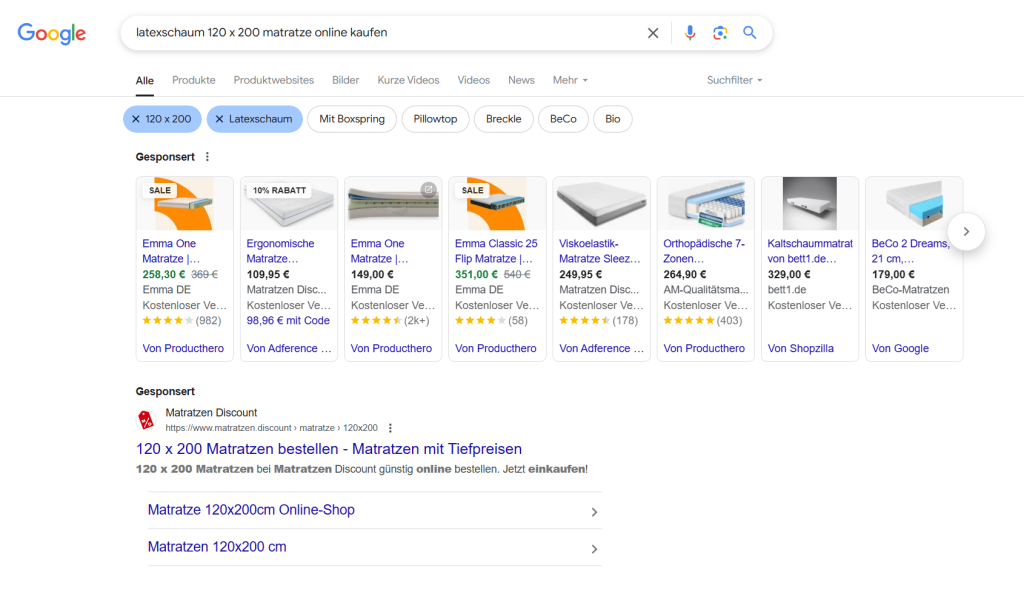Open '120 x 200 Matratzen bestellen' result link
Screen dimensions: 1024x597
(329, 449)
